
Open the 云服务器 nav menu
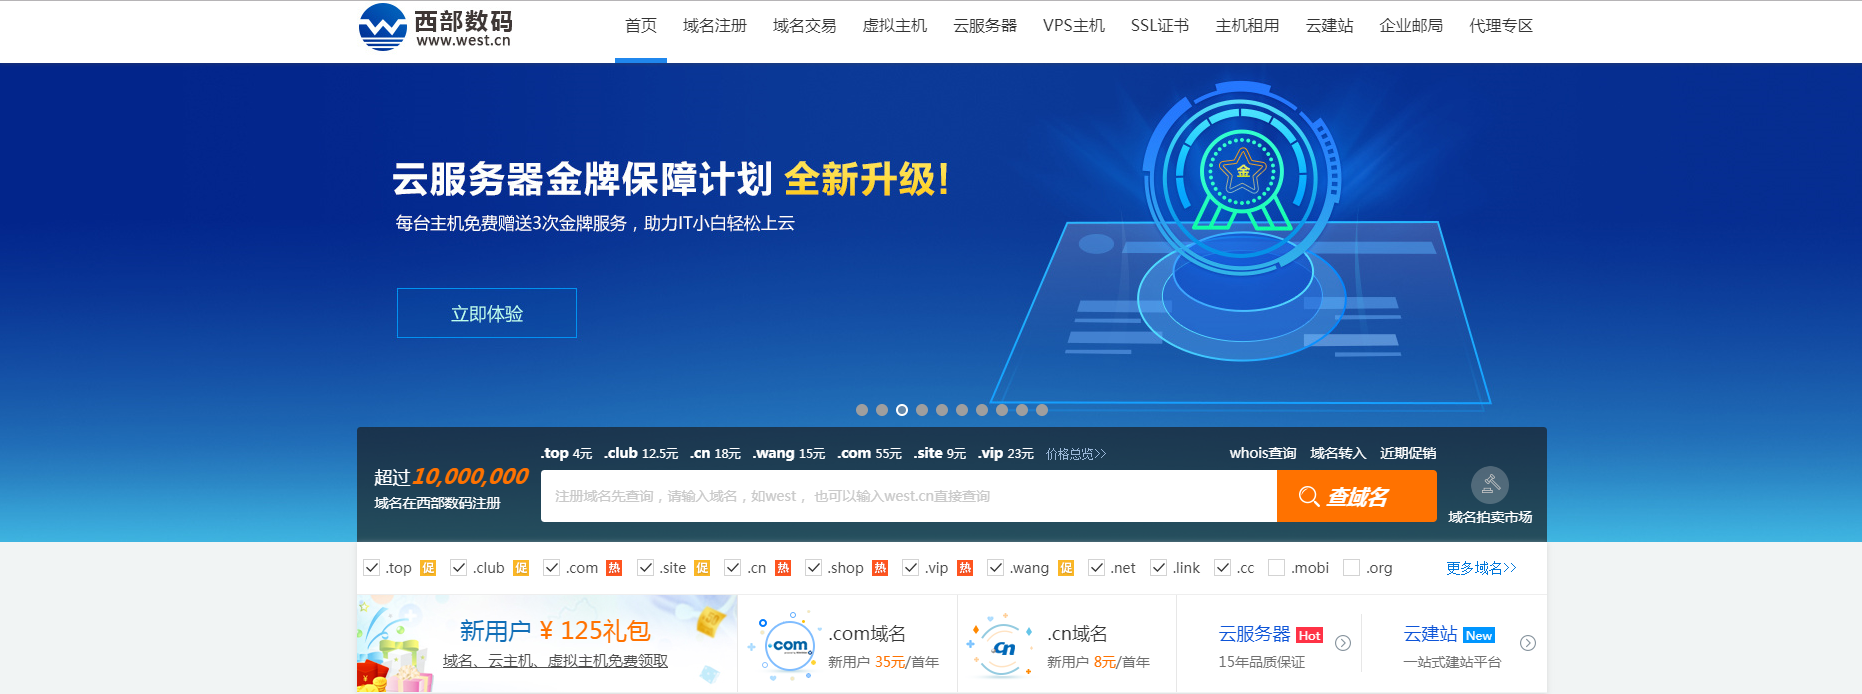tap(985, 26)
